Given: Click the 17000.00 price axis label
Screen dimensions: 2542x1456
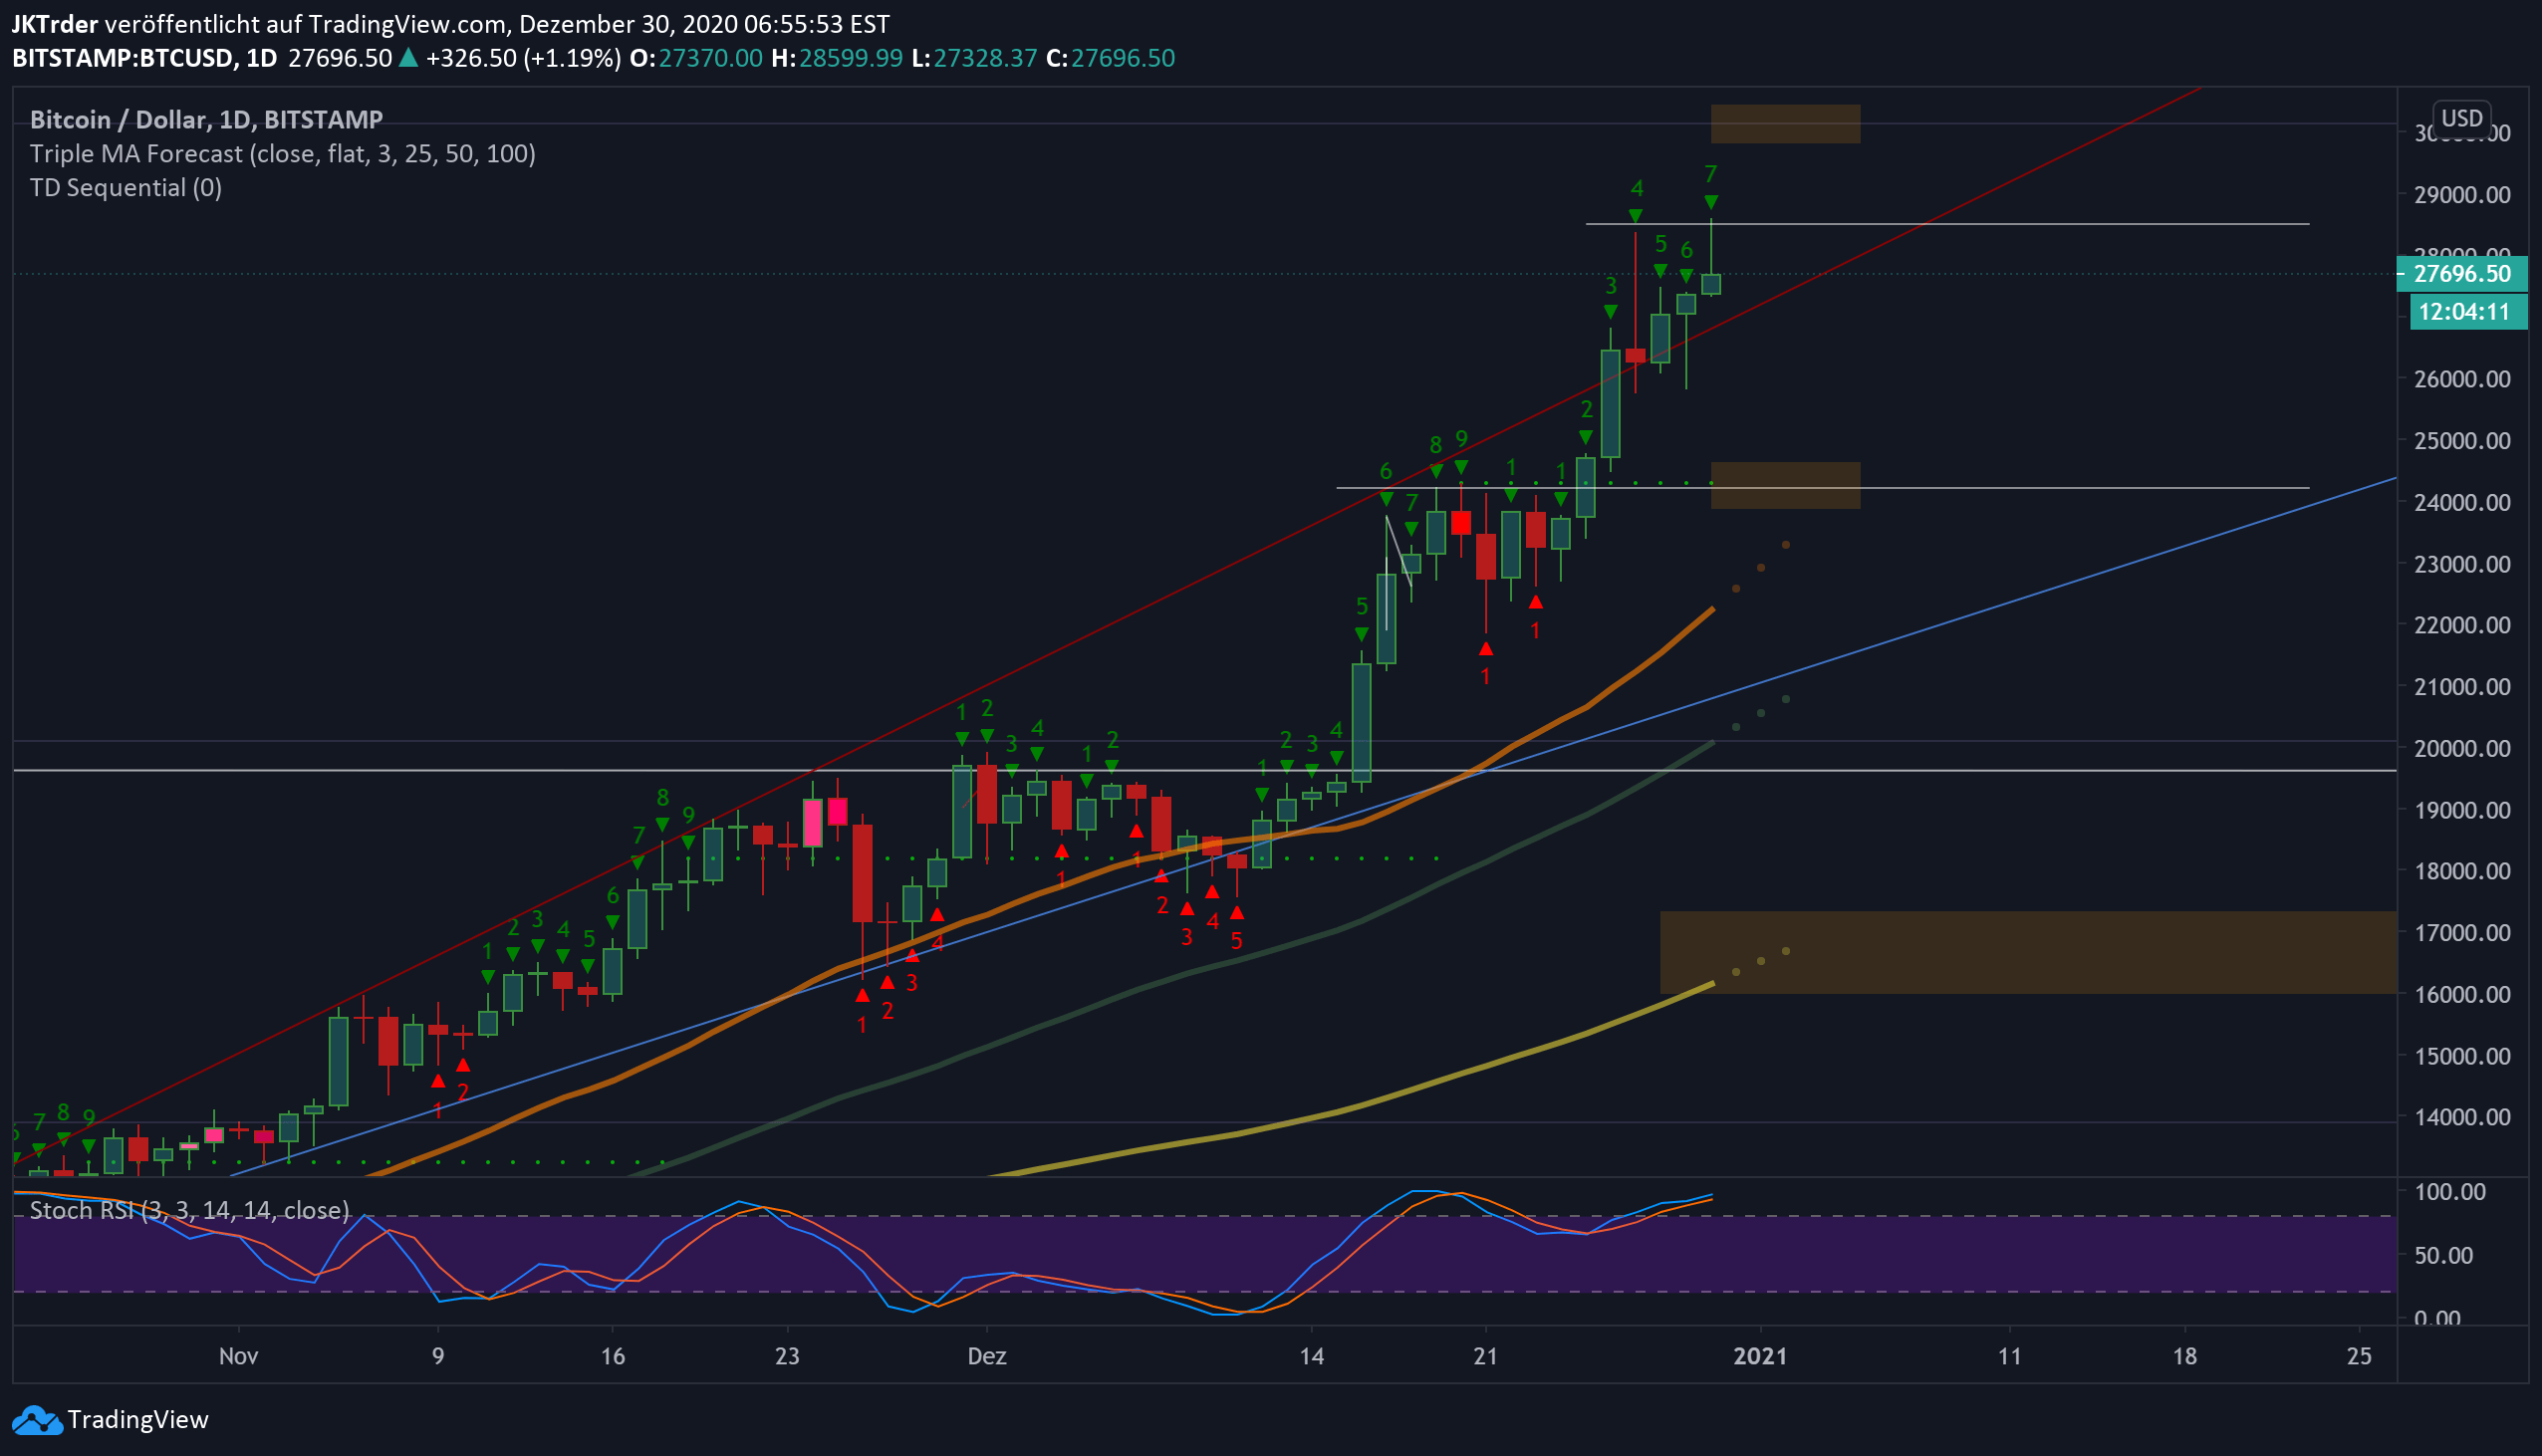Looking at the screenshot, I should (2462, 933).
